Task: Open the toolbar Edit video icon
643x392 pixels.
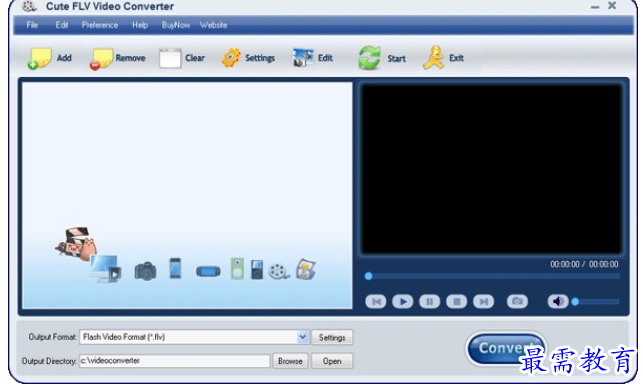Action: tap(303, 58)
